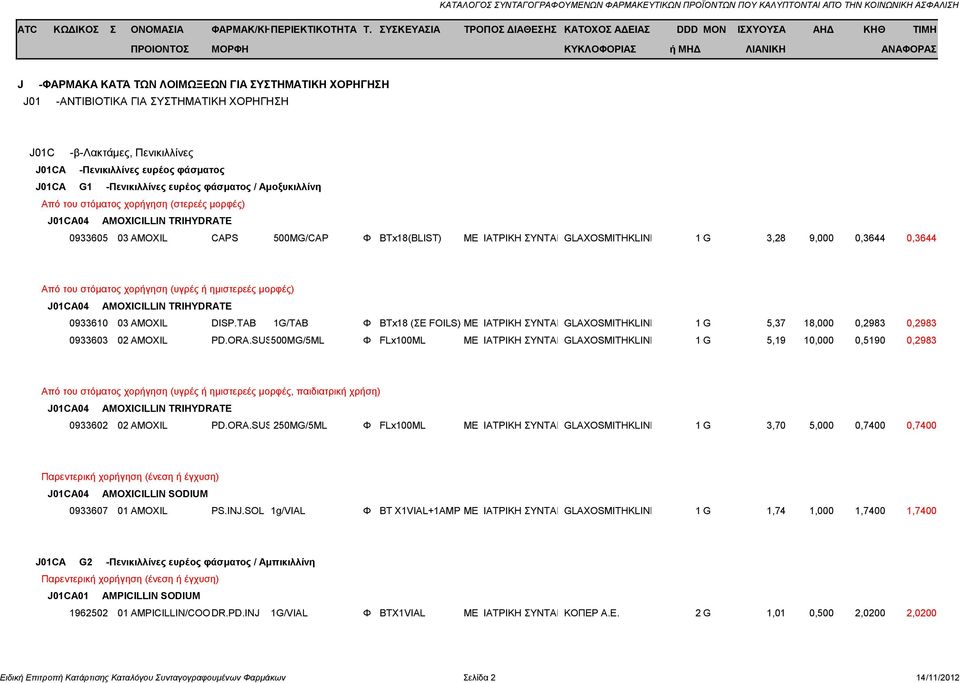Click heading J01C β-Λακτάμες, Πενικιλλίνες

[x=111, y=153]
